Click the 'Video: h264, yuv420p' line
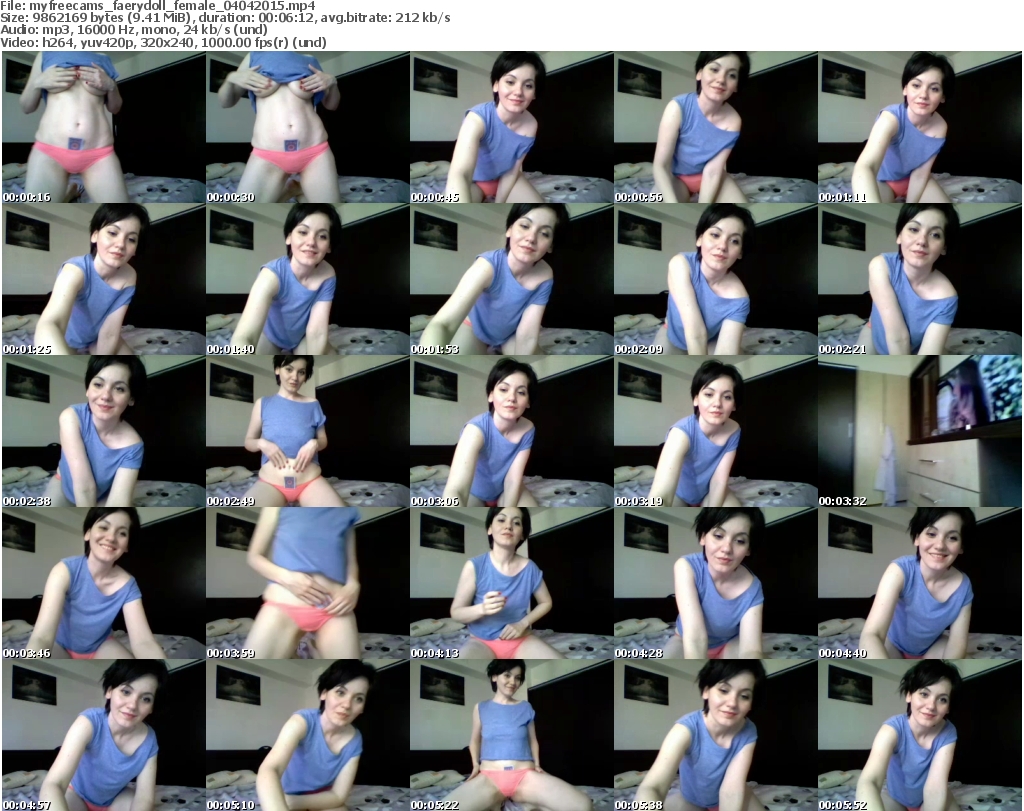 tap(163, 42)
